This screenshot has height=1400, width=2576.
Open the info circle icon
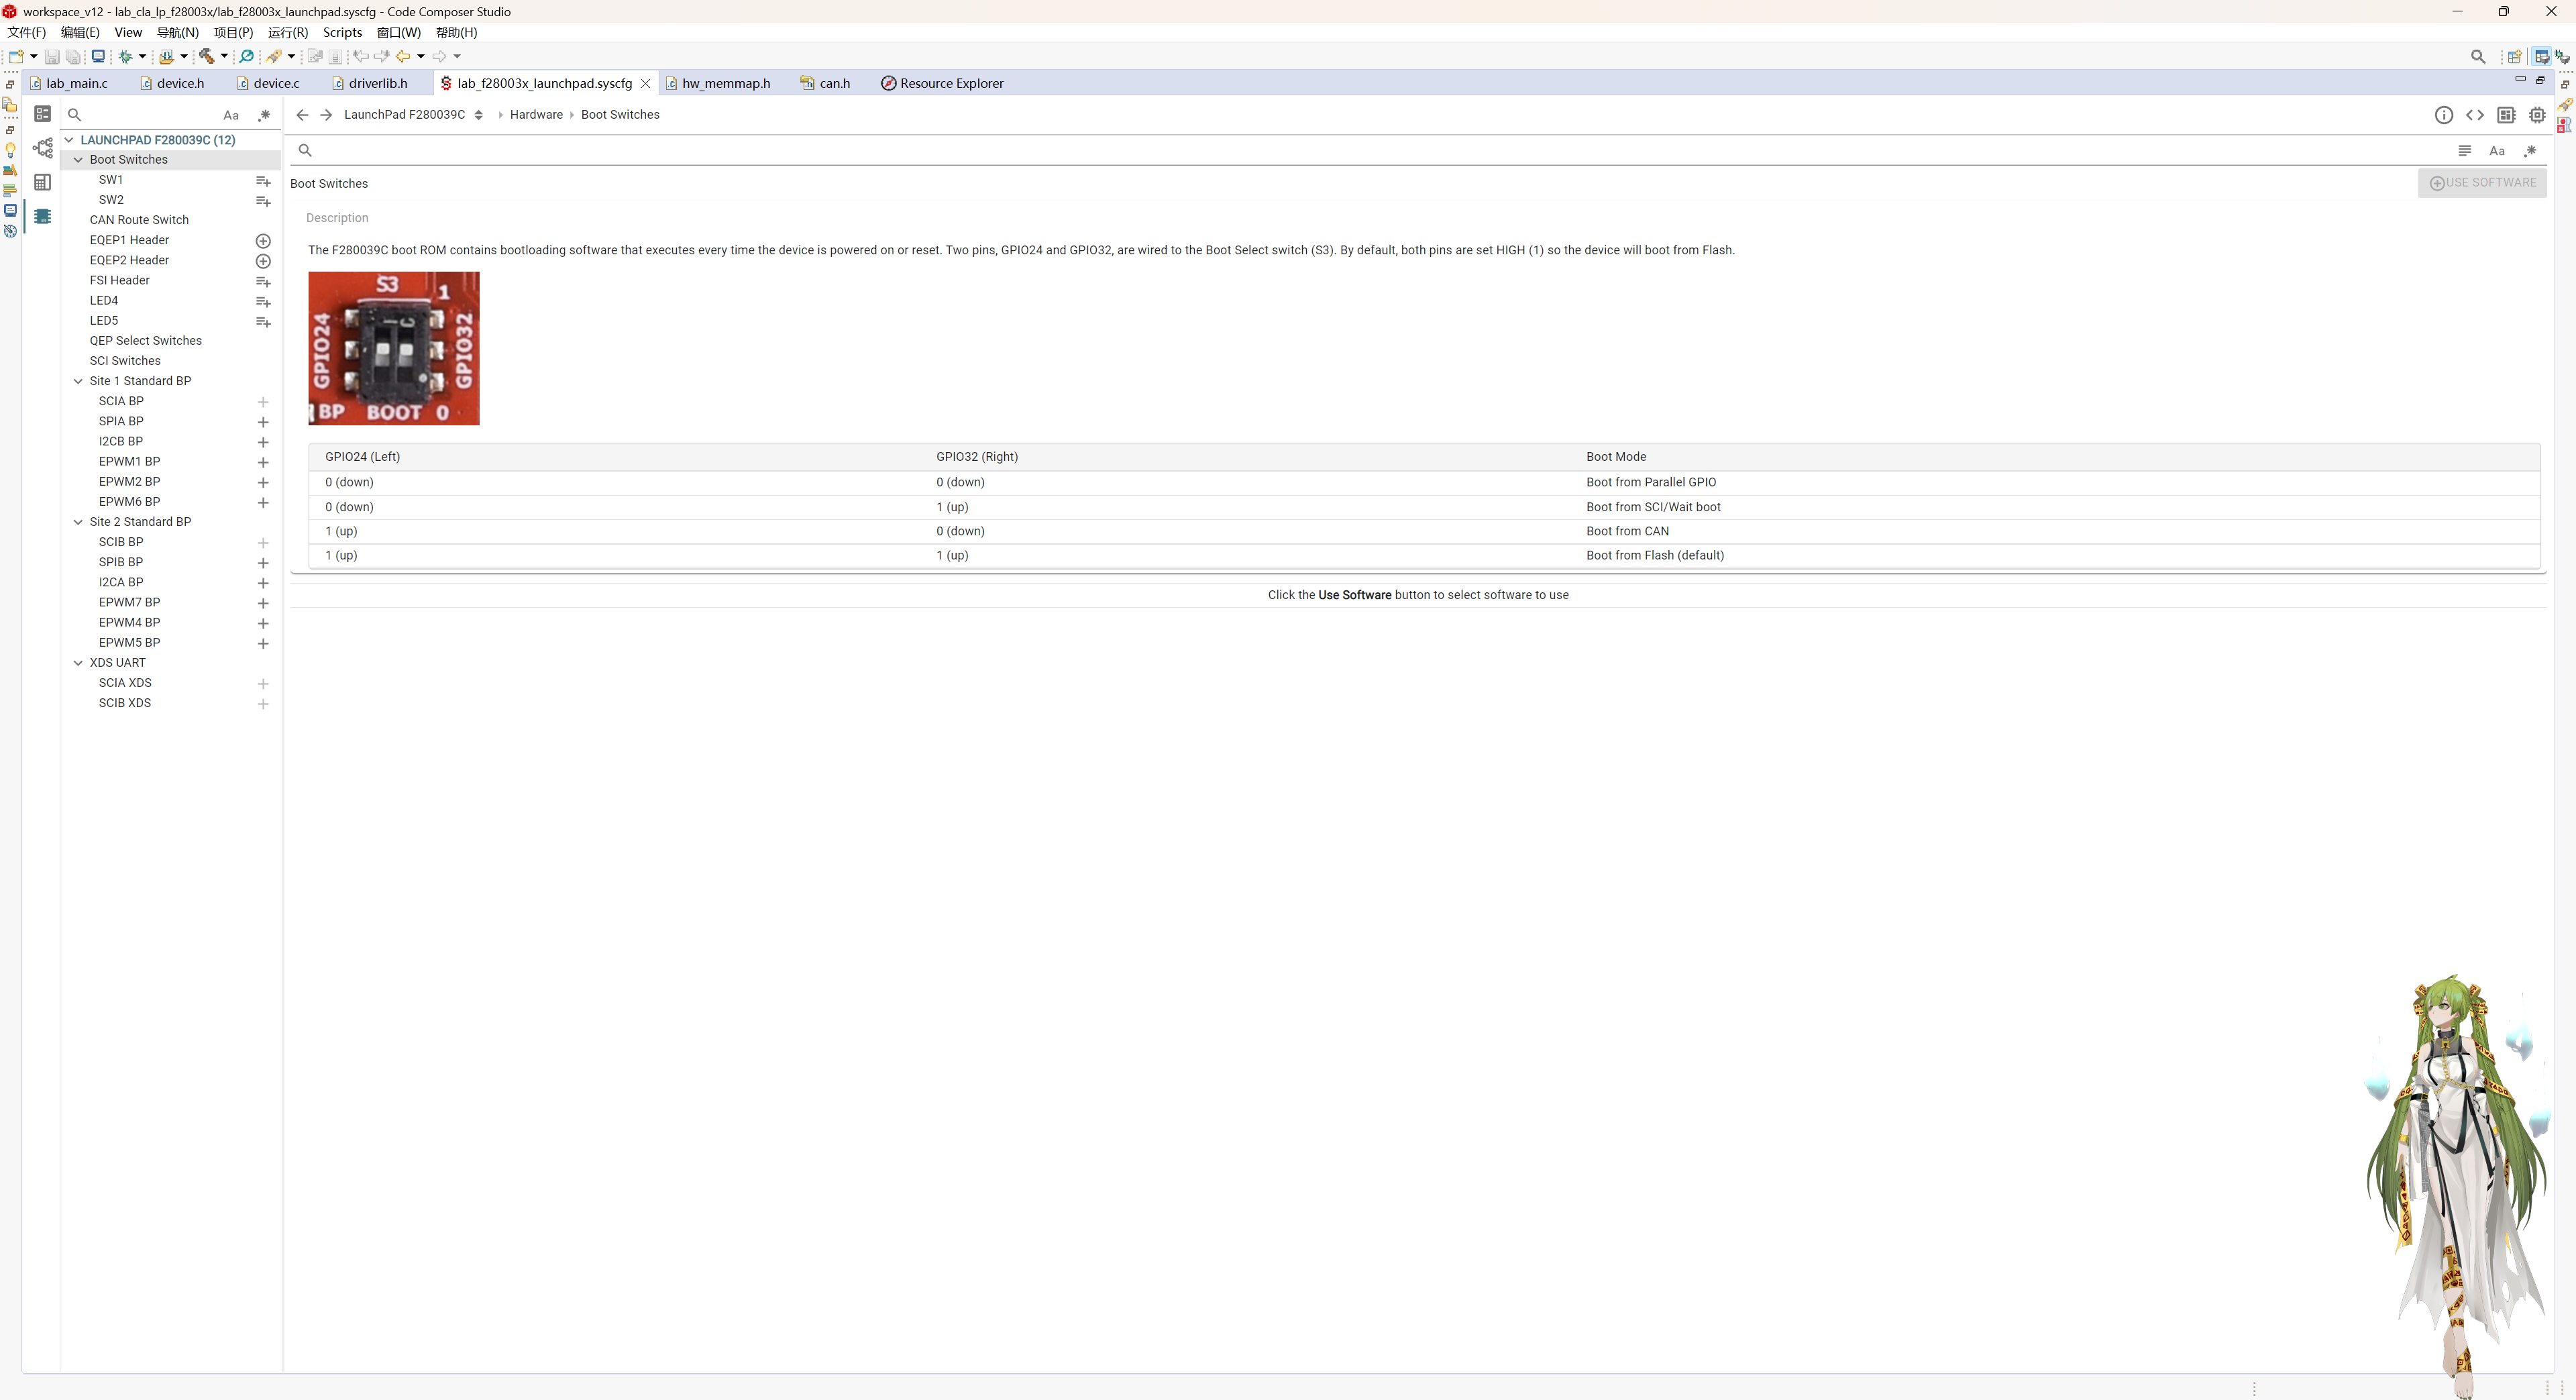pos(2443,115)
